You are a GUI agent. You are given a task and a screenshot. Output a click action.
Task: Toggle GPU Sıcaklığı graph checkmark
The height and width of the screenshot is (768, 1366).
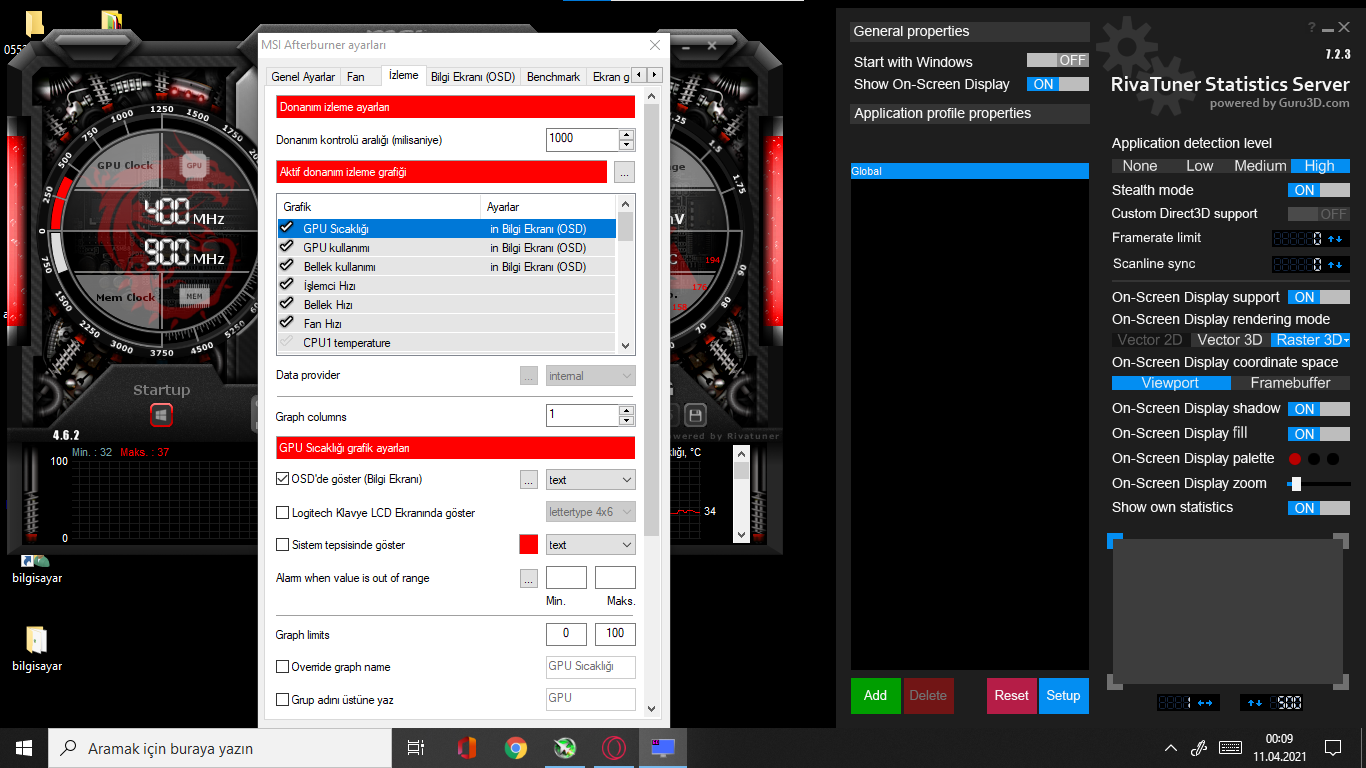pos(287,229)
